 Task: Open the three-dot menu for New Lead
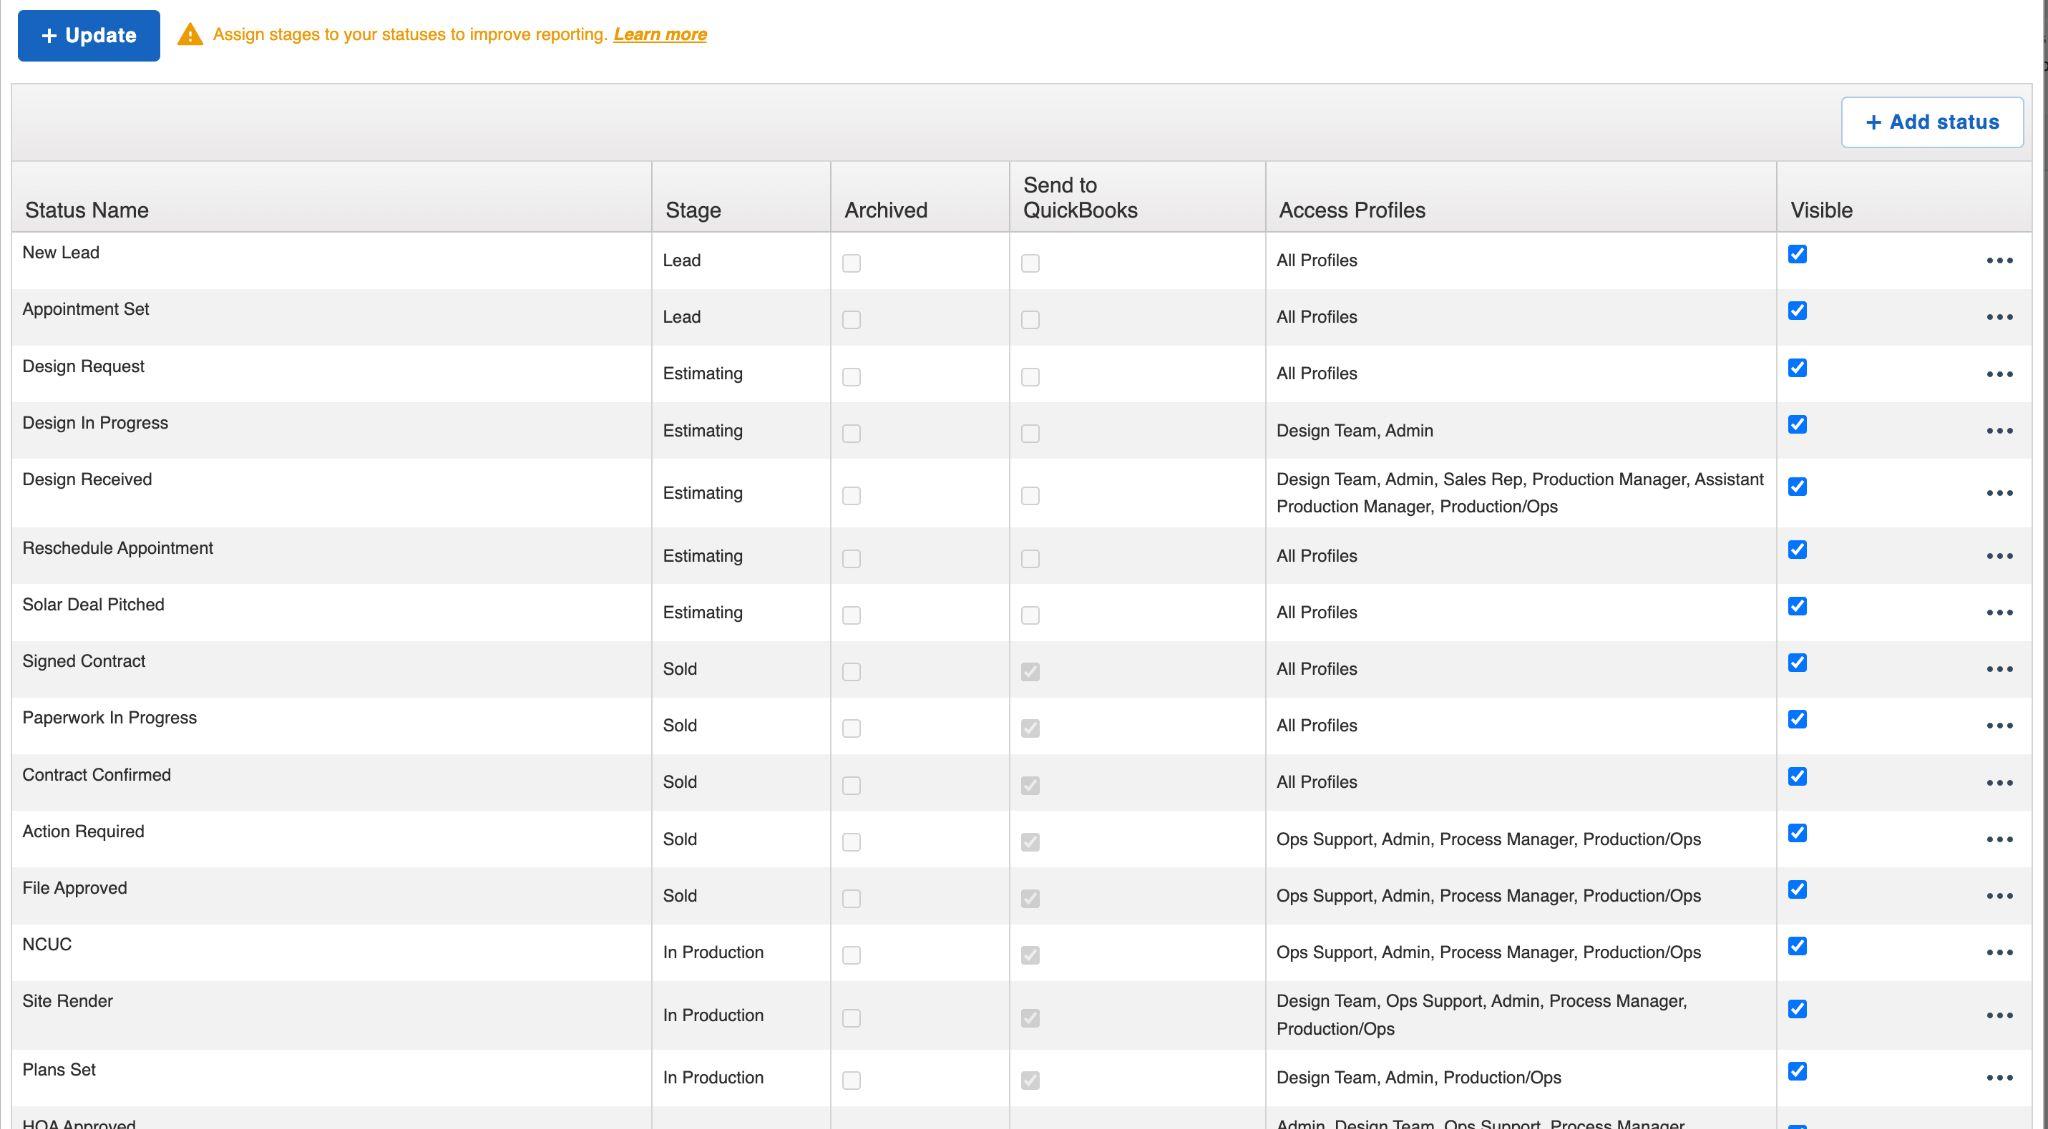[x=1999, y=261]
